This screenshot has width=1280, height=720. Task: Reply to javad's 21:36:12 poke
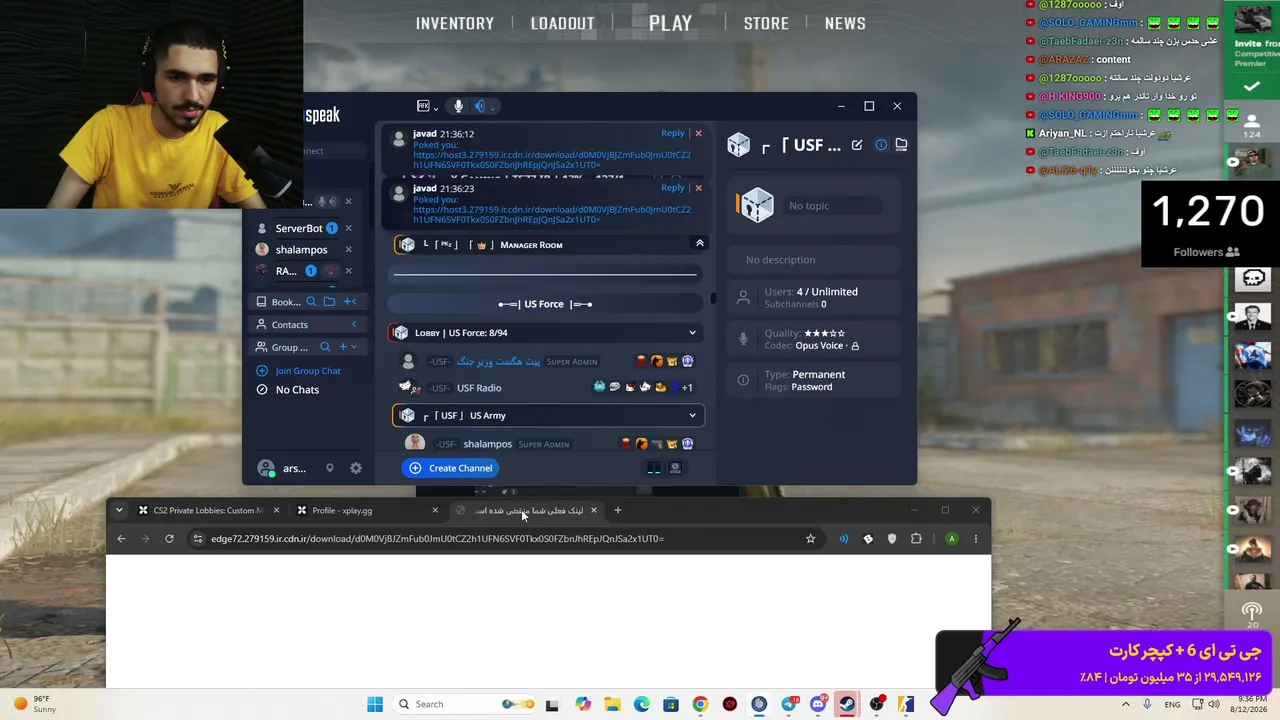pos(673,133)
